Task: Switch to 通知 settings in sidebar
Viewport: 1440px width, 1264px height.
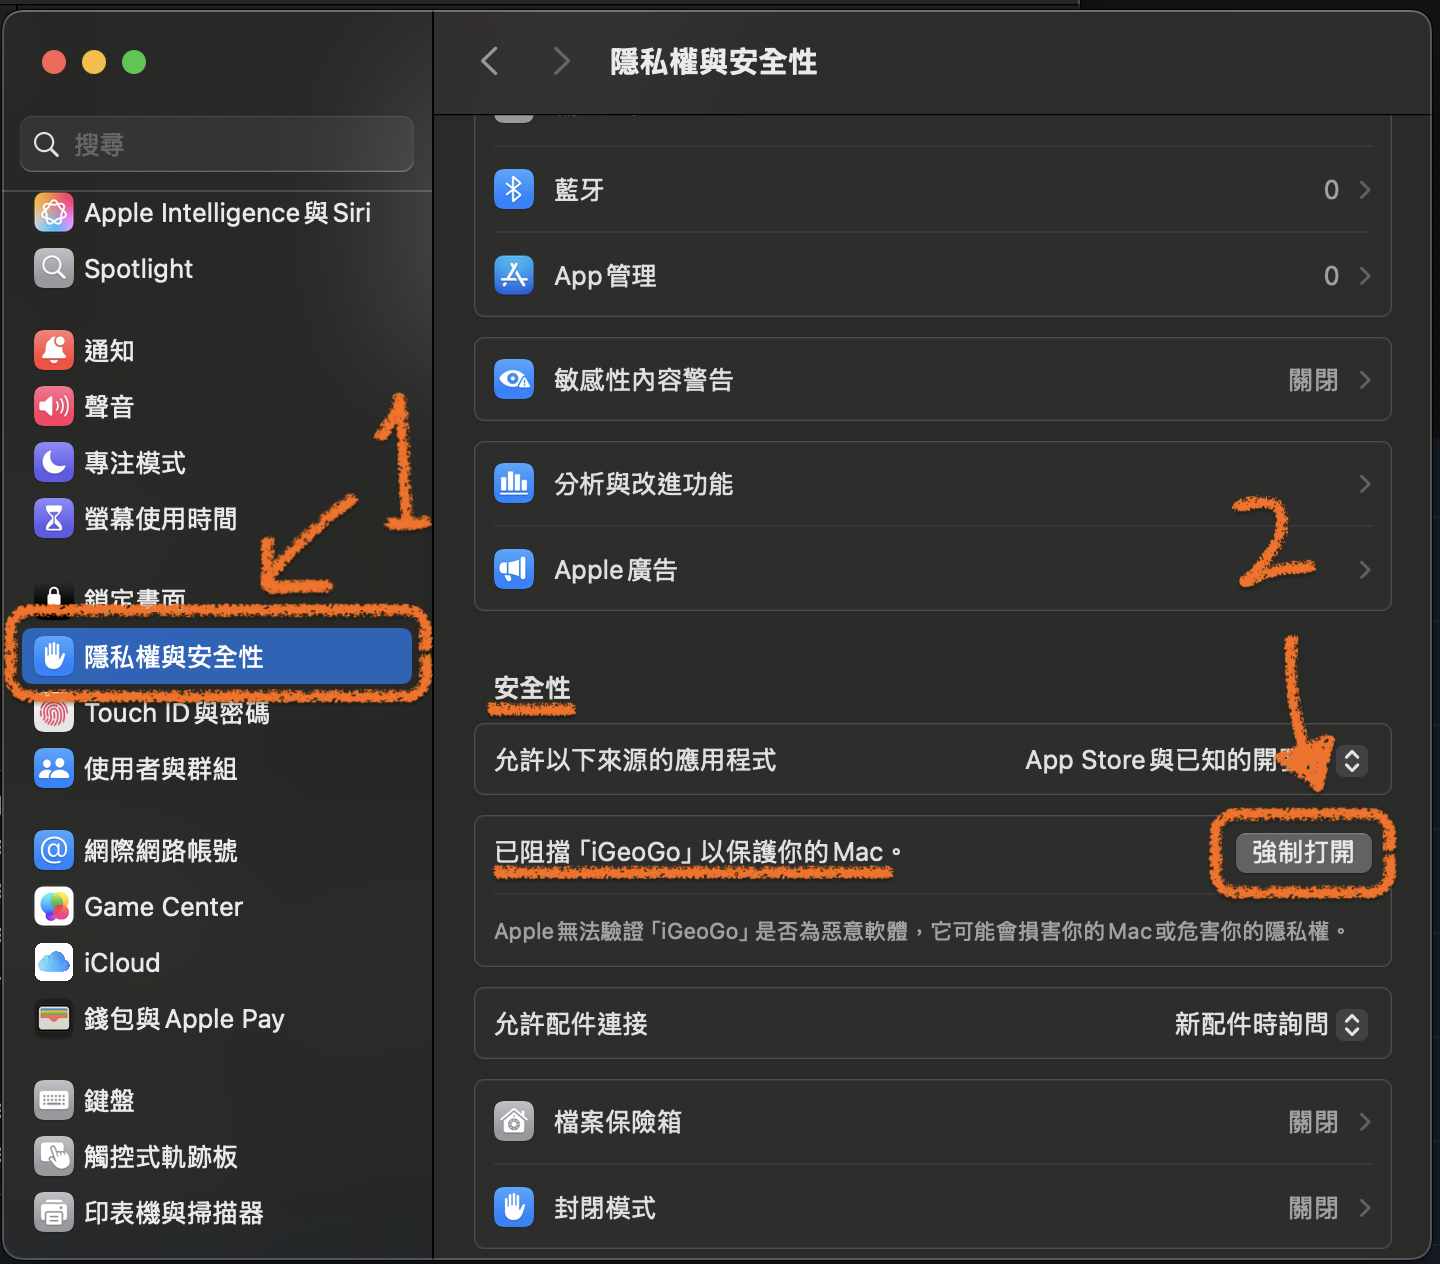Action: [110, 350]
